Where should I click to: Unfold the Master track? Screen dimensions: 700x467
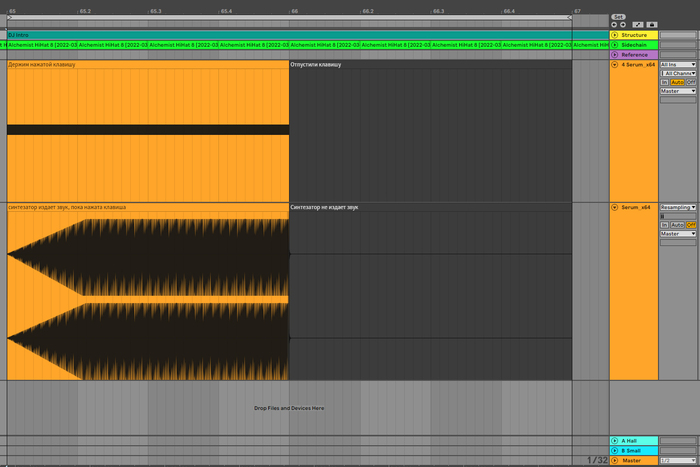pos(614,461)
